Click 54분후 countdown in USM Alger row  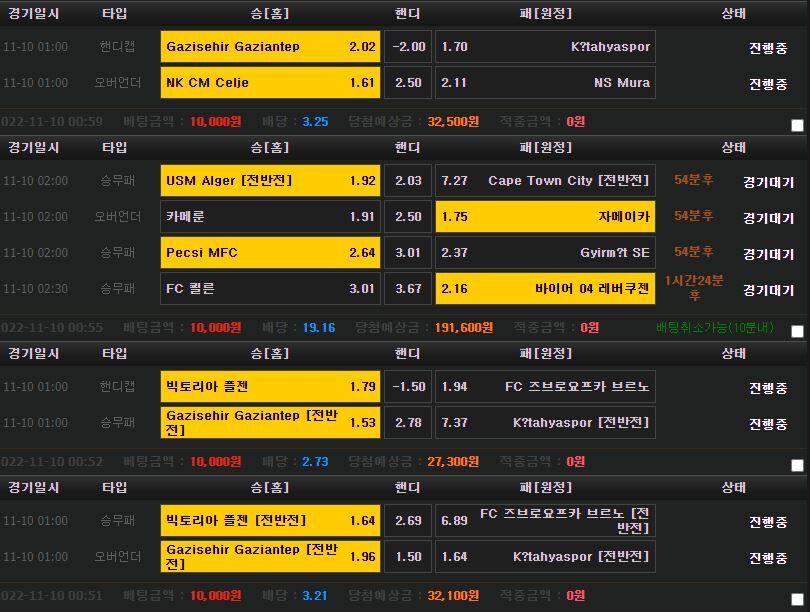(x=694, y=180)
